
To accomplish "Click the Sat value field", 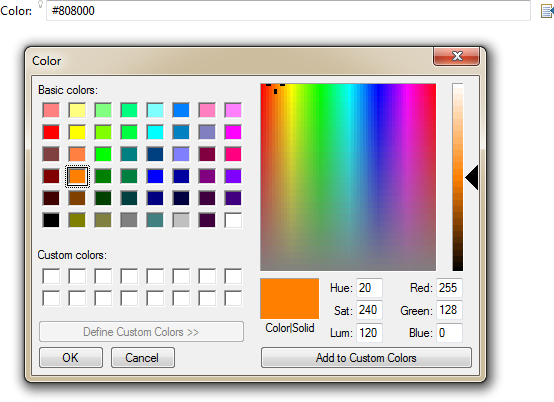I will tap(369, 310).
